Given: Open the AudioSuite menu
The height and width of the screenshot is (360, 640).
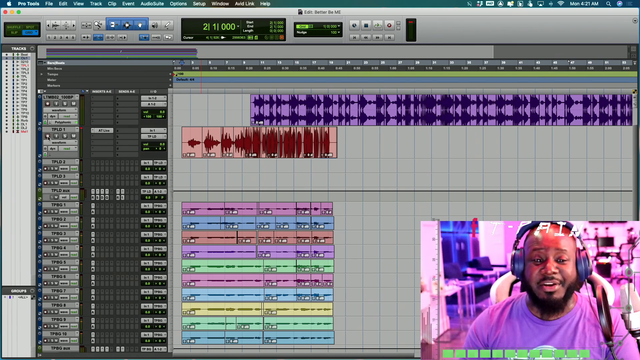Looking at the screenshot, I should click(x=152, y=4).
